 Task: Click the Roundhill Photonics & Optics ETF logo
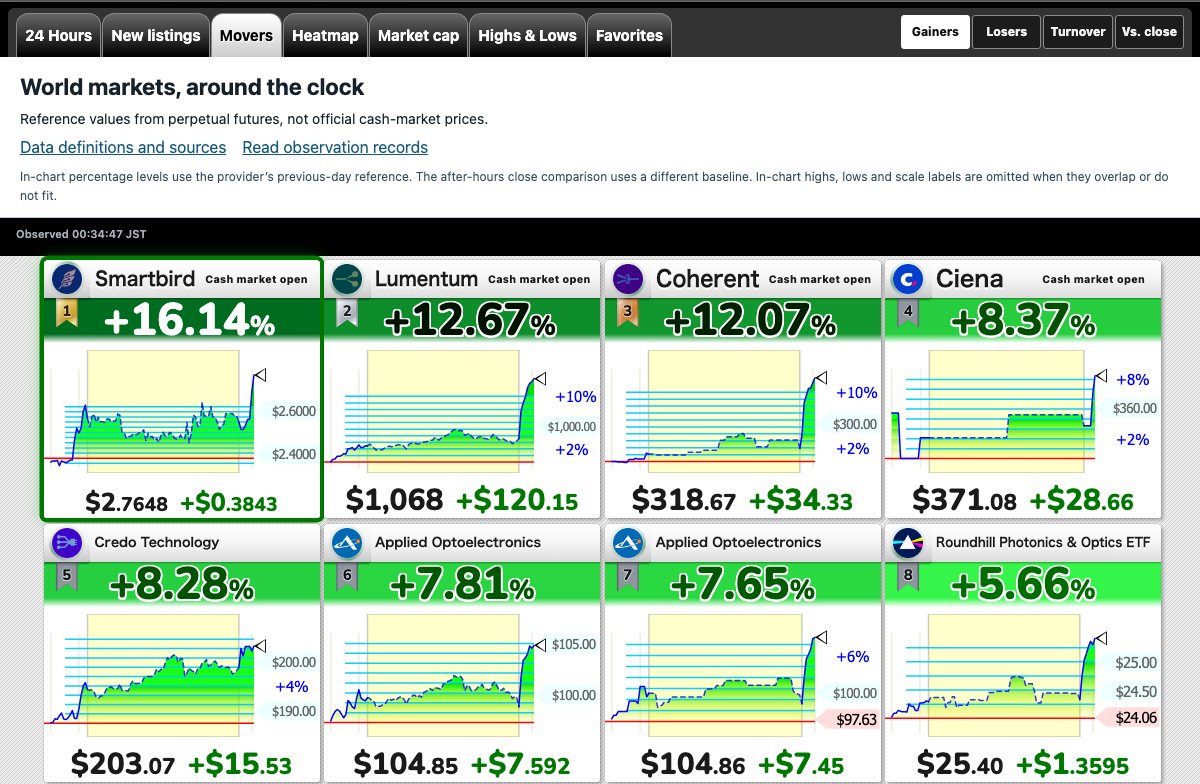pyautogui.click(x=908, y=543)
